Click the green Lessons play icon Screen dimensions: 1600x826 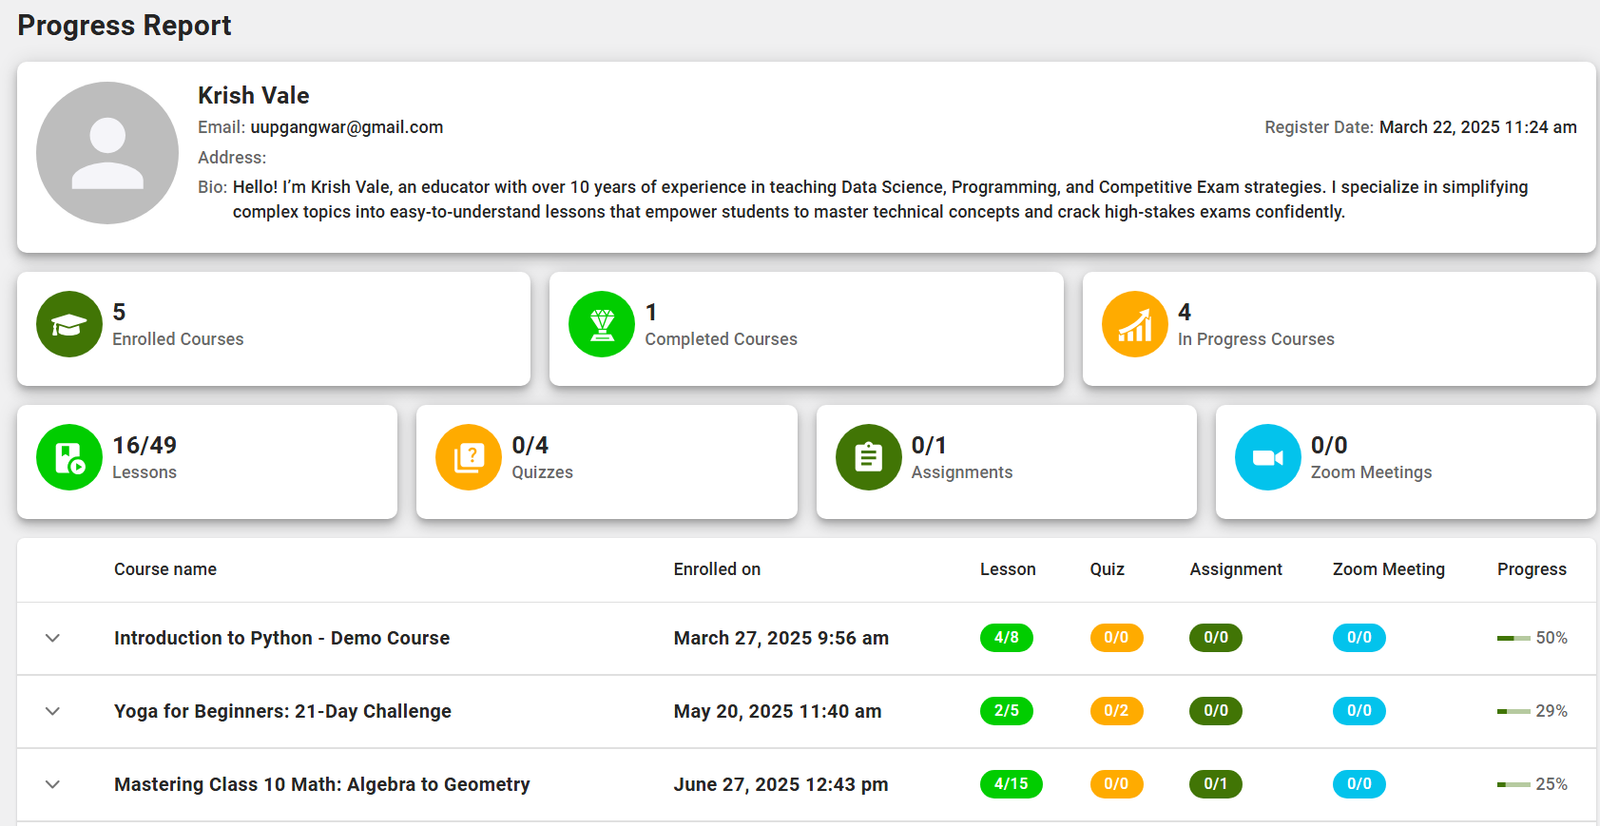pos(69,457)
